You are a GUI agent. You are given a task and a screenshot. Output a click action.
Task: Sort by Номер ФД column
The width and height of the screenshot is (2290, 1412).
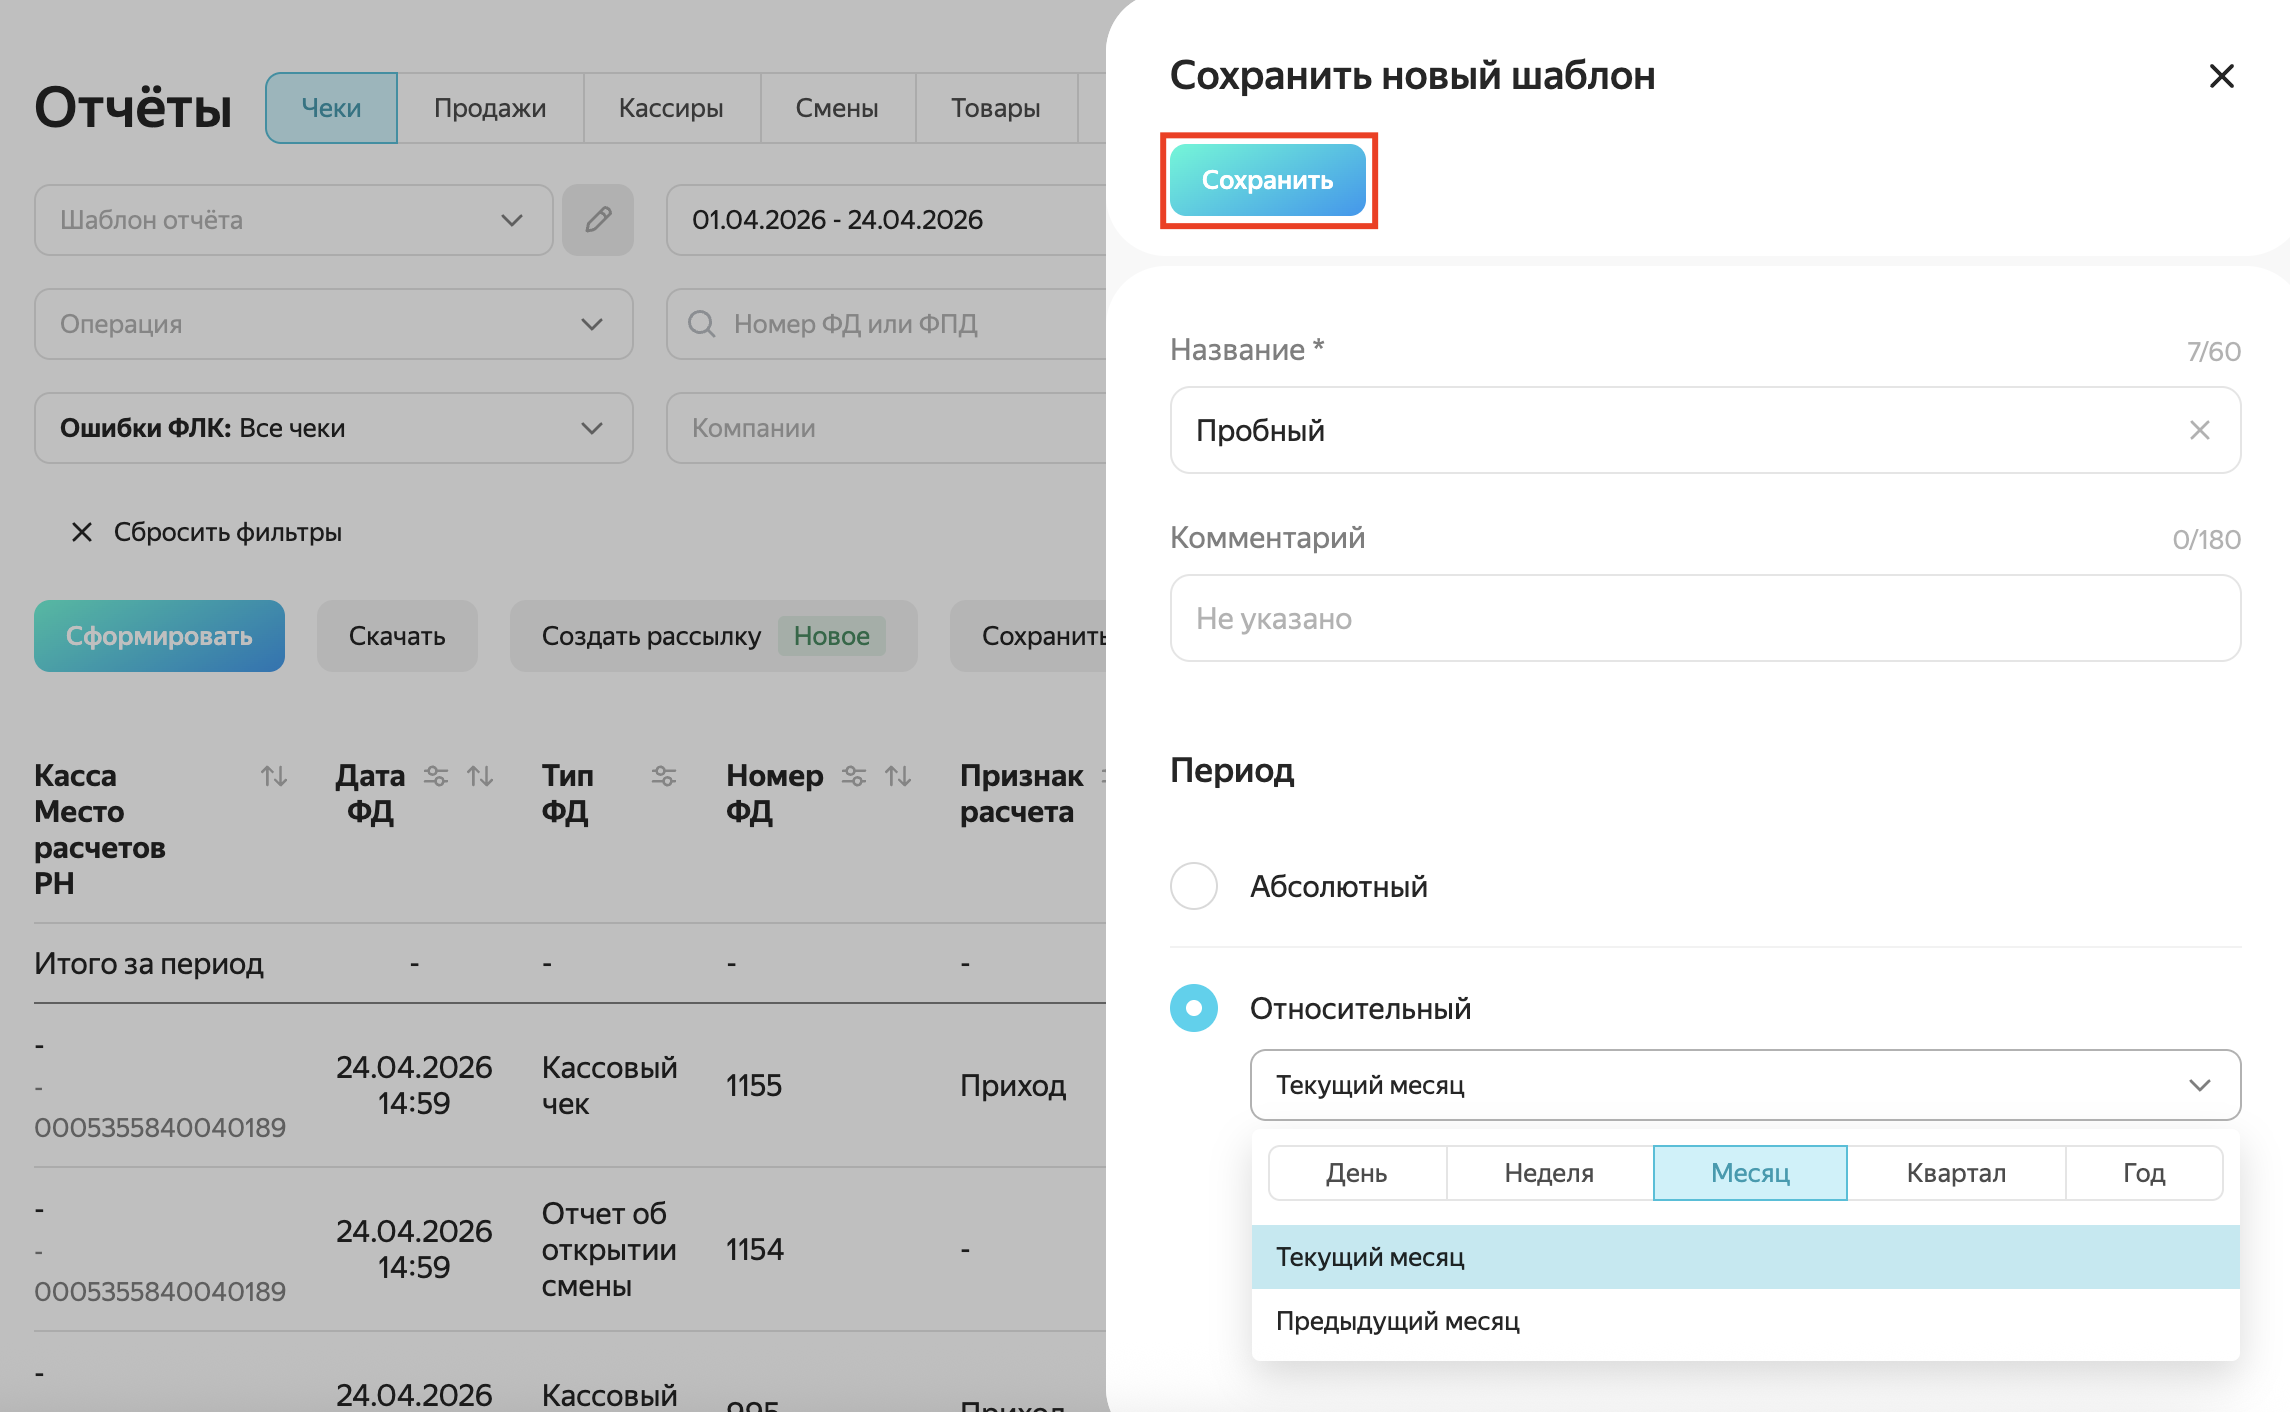click(898, 776)
